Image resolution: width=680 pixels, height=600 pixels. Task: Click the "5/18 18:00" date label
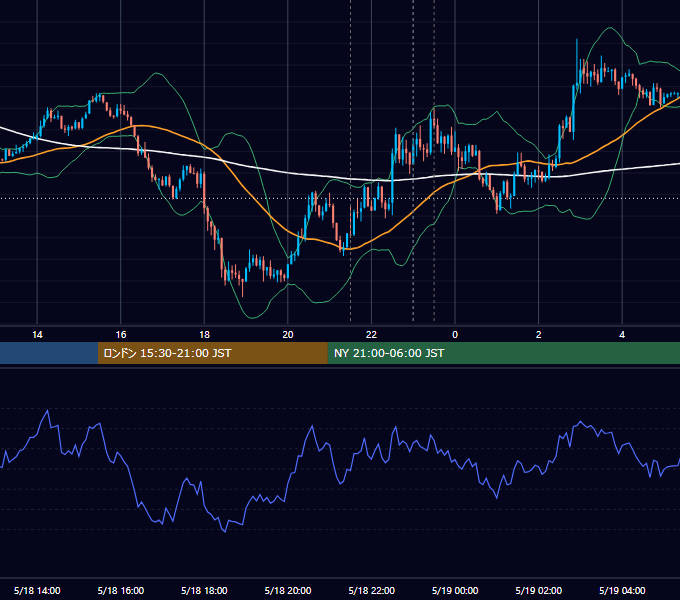pyautogui.click(x=204, y=590)
